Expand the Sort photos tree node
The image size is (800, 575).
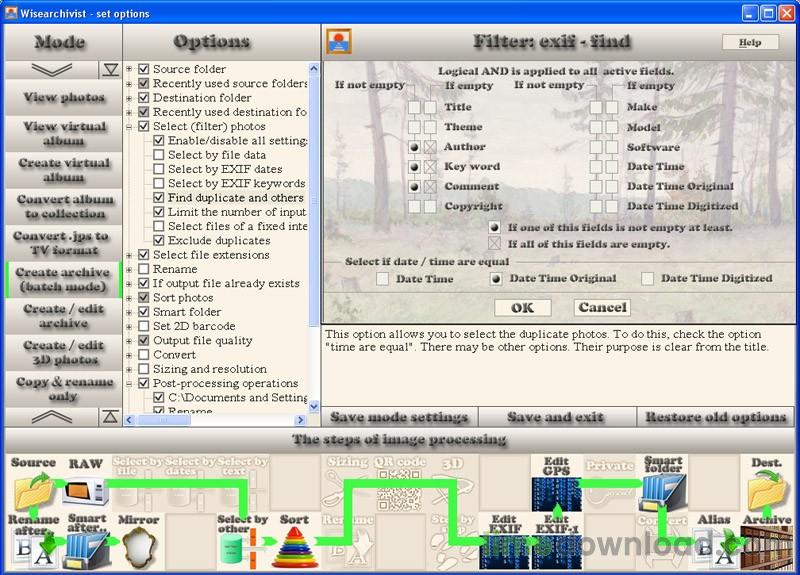(x=129, y=297)
